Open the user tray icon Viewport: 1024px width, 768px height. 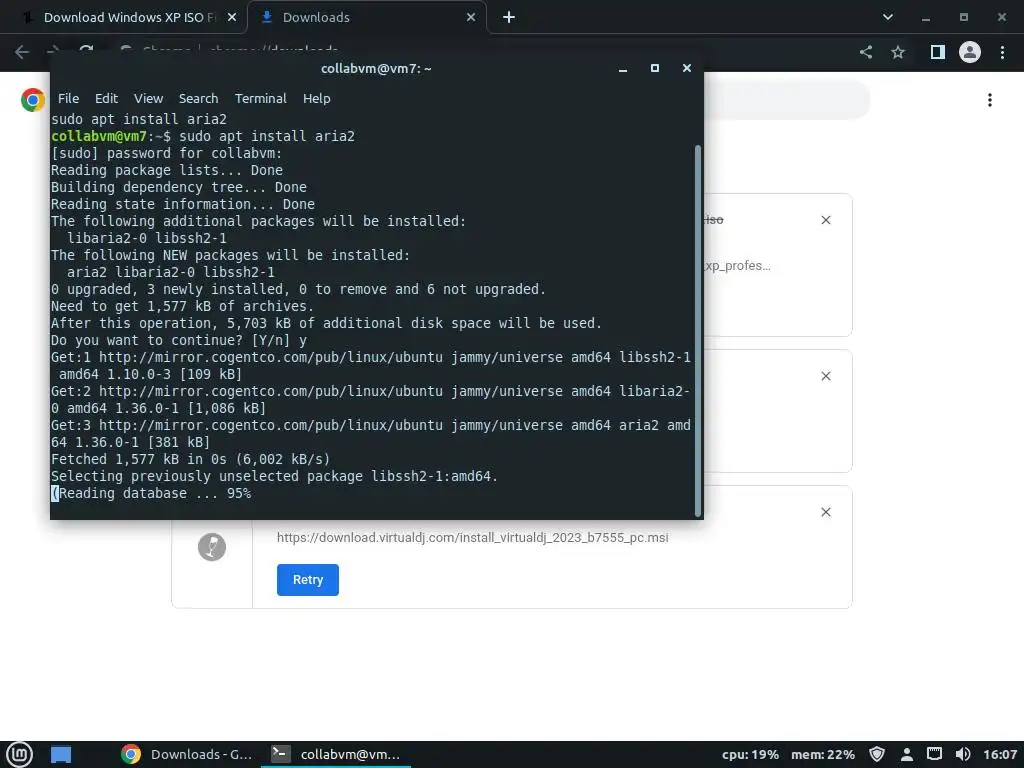coord(906,754)
